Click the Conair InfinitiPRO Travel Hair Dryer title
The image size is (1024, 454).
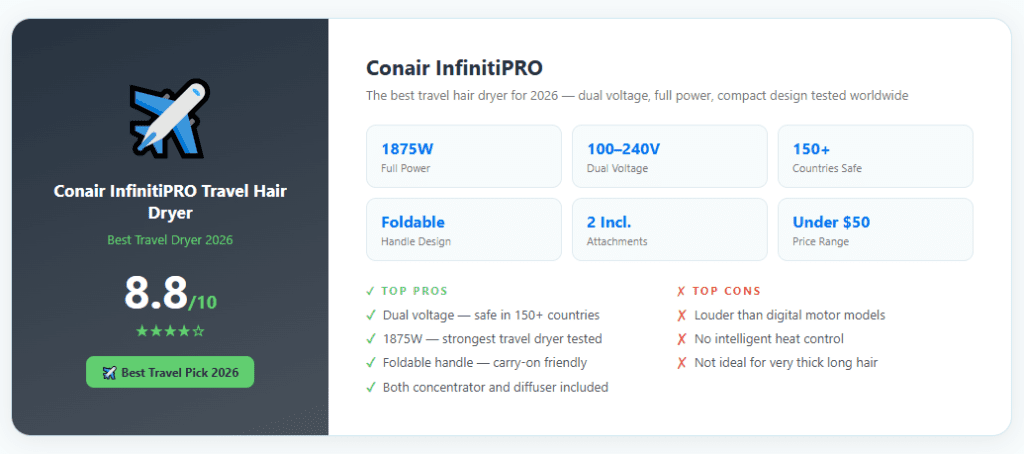pyautogui.click(x=170, y=202)
